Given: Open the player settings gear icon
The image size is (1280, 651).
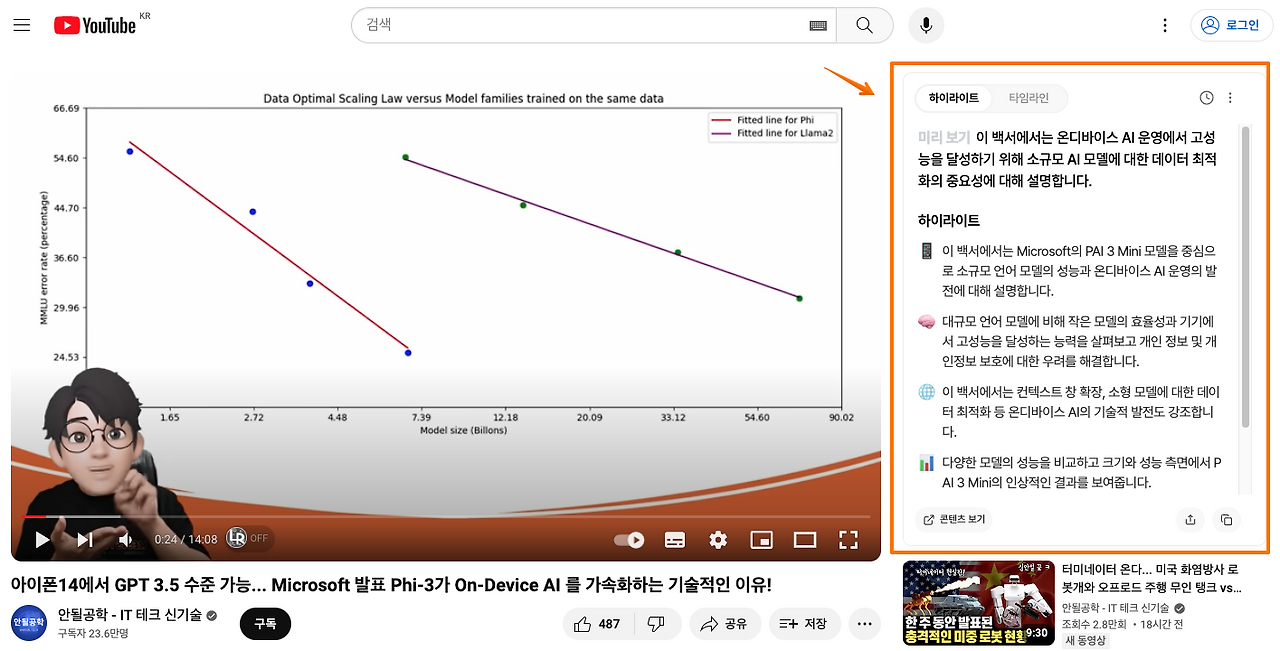Looking at the screenshot, I should click(718, 539).
